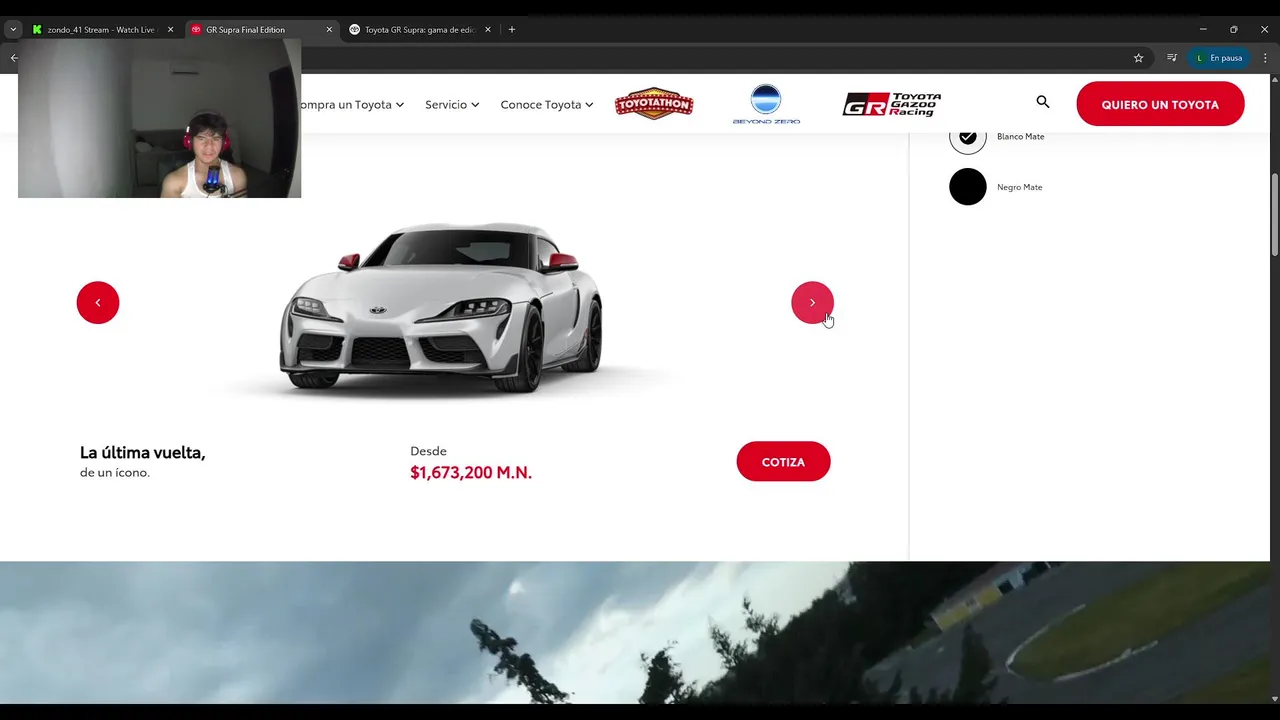Show the next car image with right arrow

coord(812,303)
